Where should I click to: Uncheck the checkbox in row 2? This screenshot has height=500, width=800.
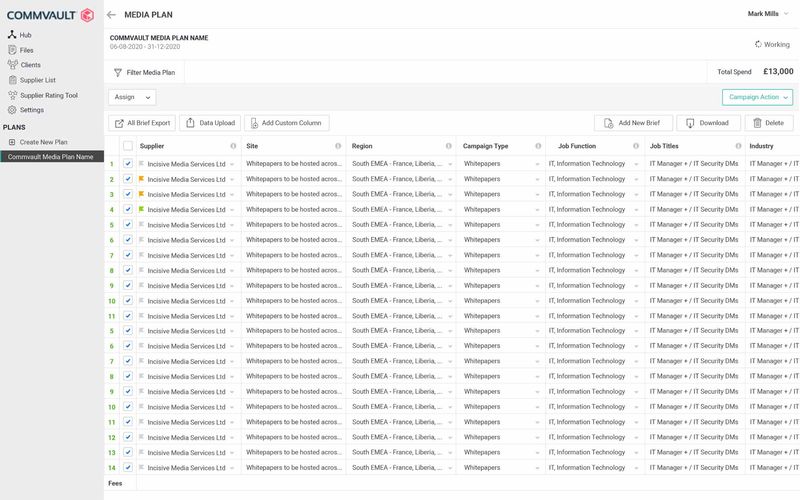click(128, 179)
